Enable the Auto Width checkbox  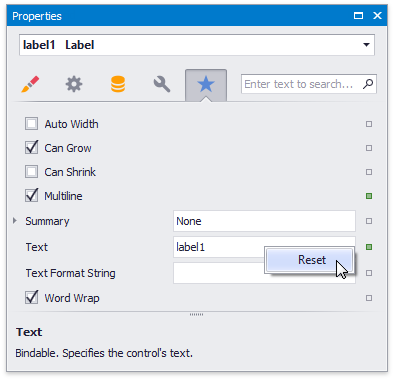coord(31,124)
